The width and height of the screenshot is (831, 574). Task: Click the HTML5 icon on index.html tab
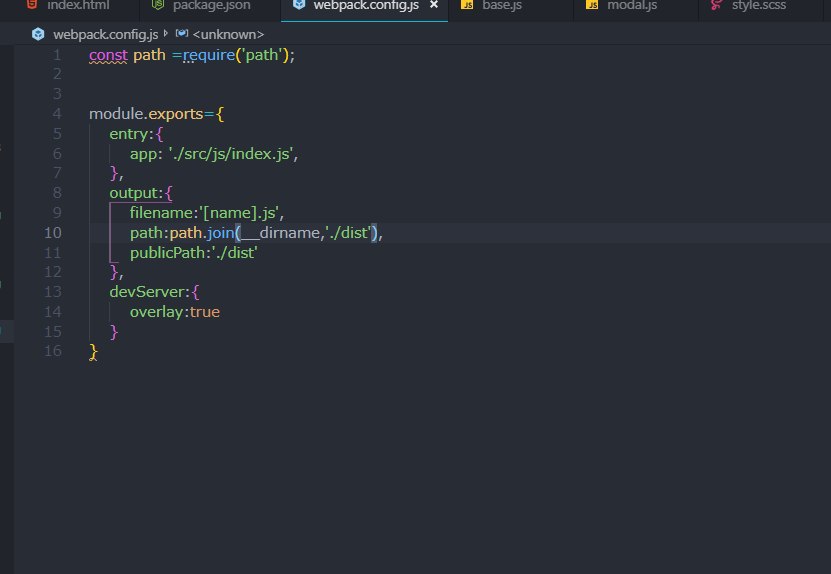click(32, 5)
